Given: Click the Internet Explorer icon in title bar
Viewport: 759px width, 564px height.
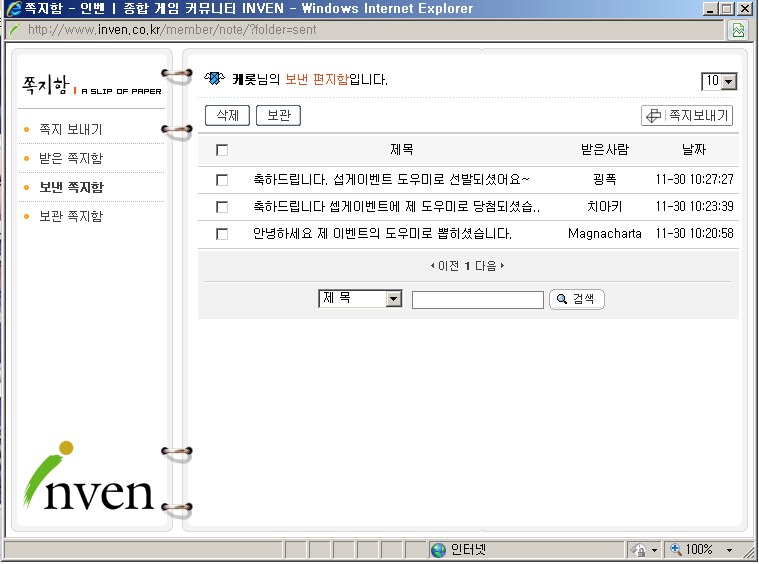Looking at the screenshot, I should click(x=13, y=9).
